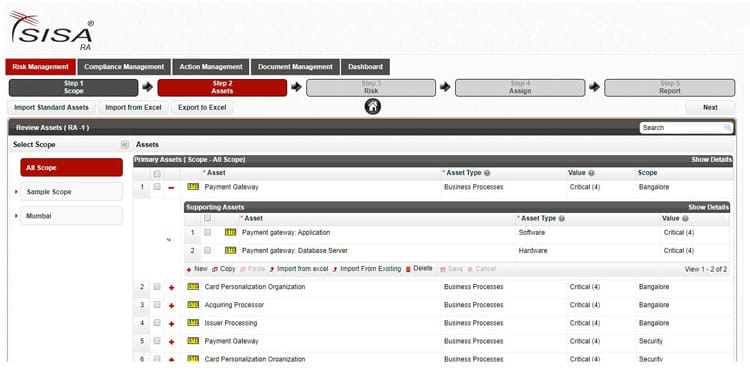This screenshot has width=750, height=384.
Task: Click Show Details on Primary Assets bar
Action: point(711,160)
